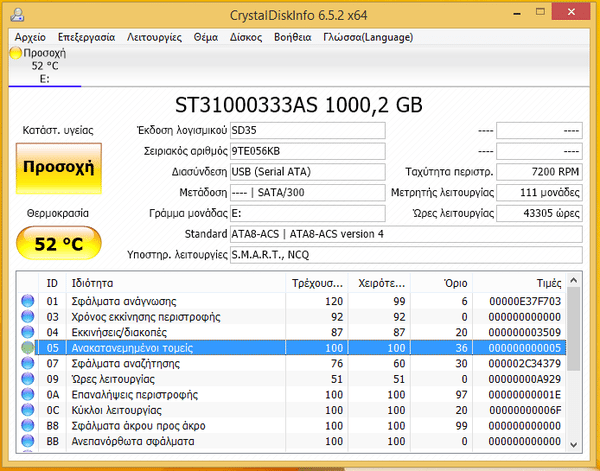The image size is (600, 471).
Task: Select attribute text Επαναλήψεις περιστροφής
Action: [135, 394]
